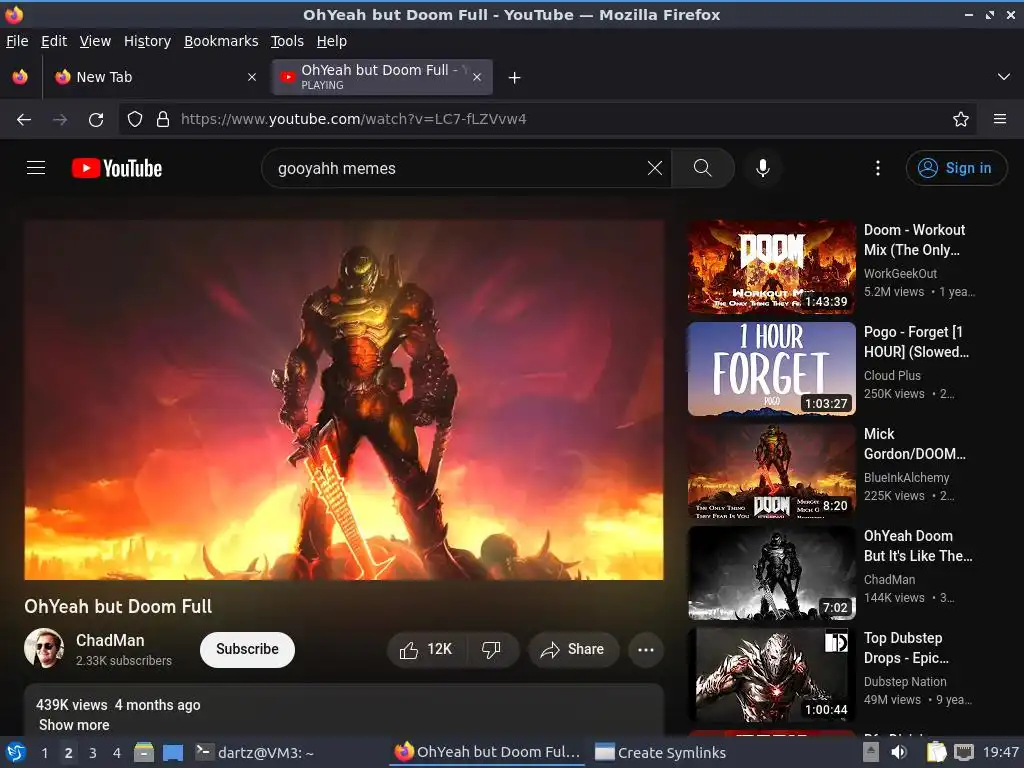Image resolution: width=1024 pixels, height=768 pixels.
Task: Open the ChadMan channel name link
Action: (x=110, y=640)
